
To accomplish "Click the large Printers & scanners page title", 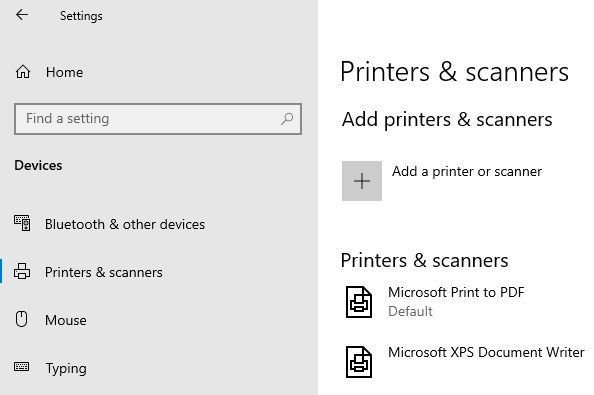I will tap(454, 72).
